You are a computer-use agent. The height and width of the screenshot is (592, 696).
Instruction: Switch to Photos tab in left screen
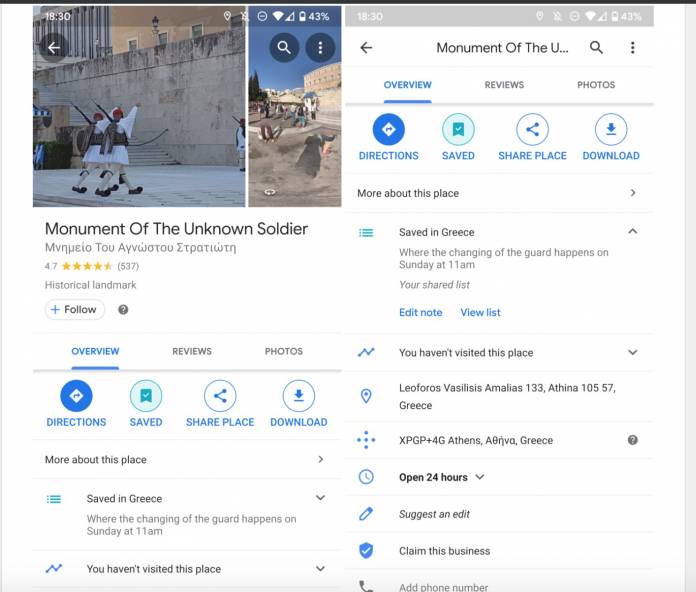click(284, 351)
